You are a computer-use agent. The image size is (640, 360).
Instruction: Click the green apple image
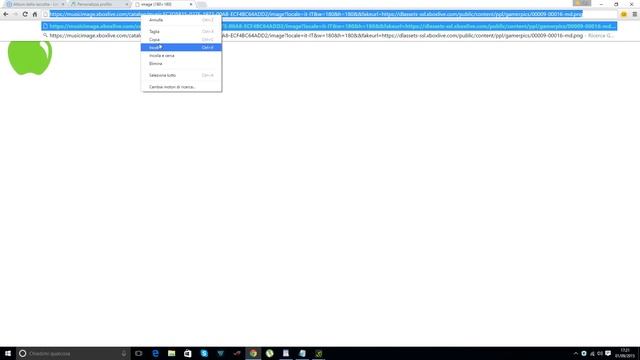tap(30, 58)
